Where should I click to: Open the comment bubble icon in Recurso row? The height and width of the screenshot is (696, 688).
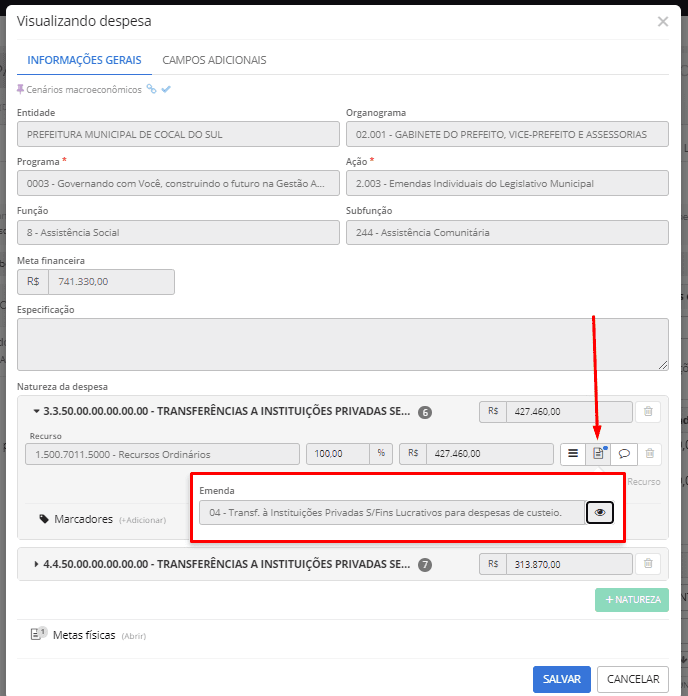pyautogui.click(x=624, y=454)
